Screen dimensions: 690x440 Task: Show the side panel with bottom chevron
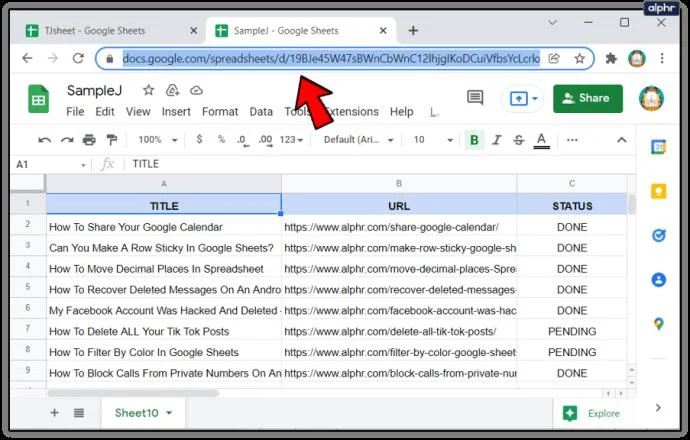point(658,408)
